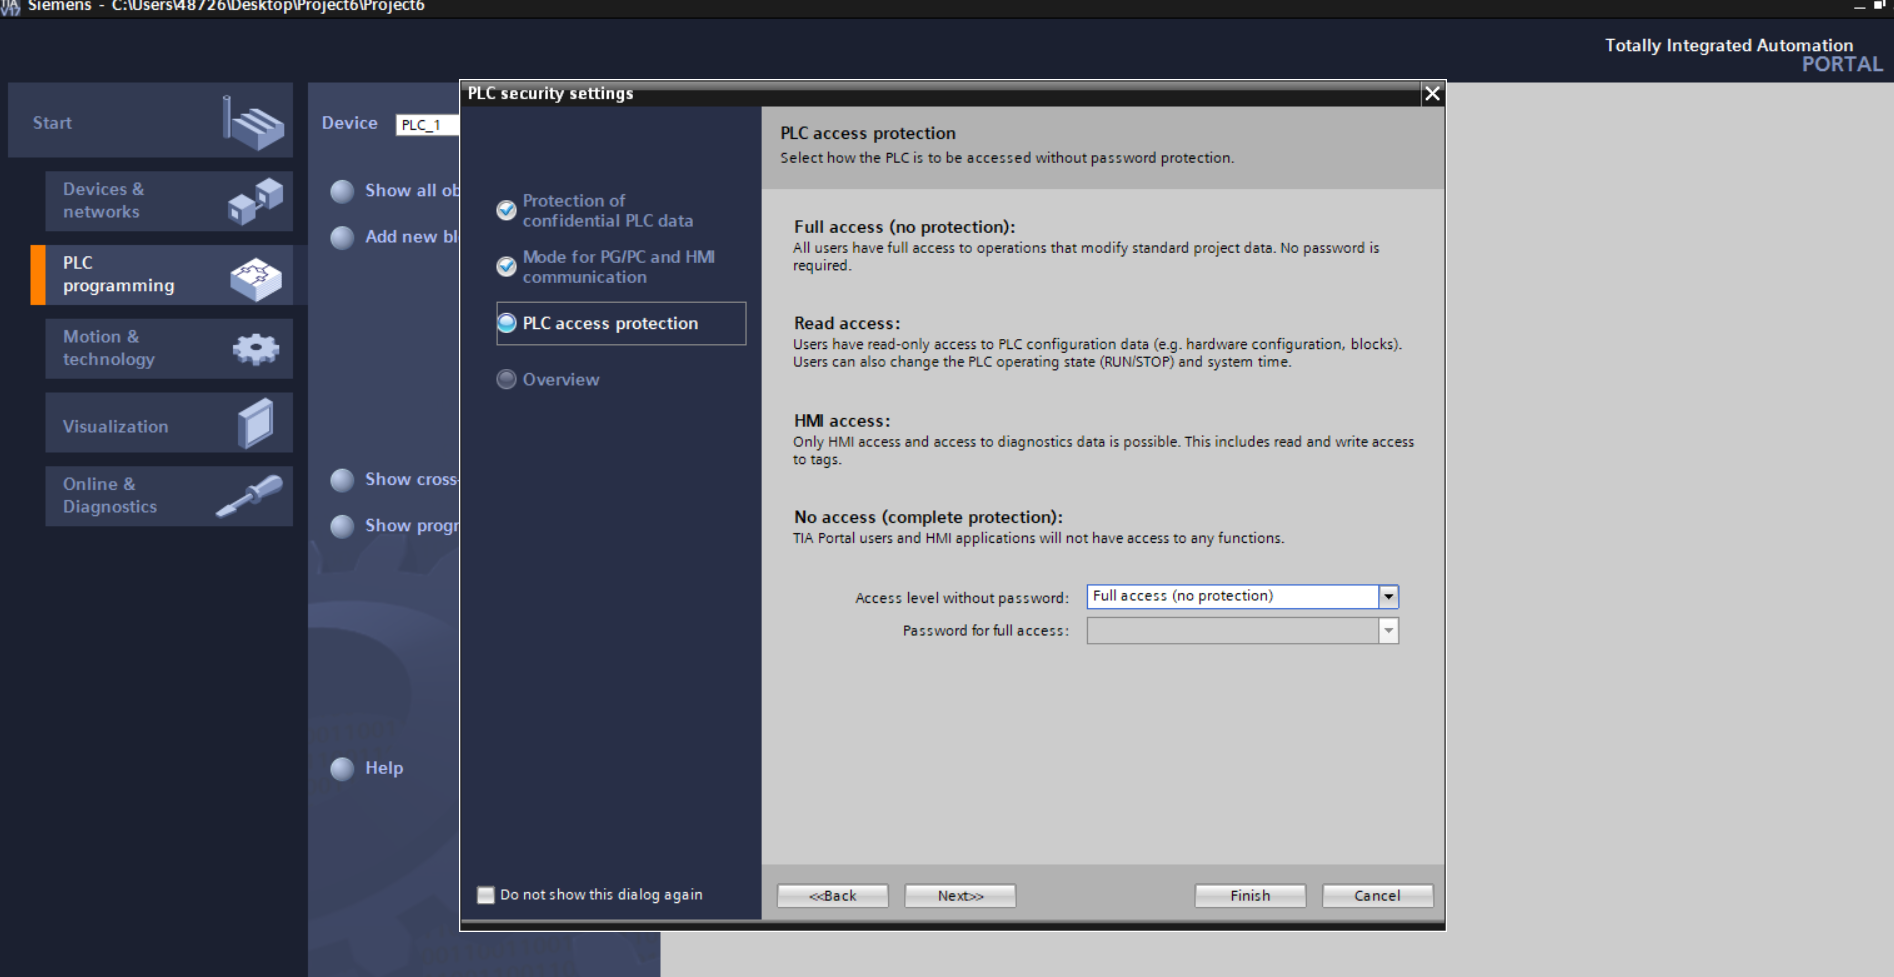1894x977 pixels.
Task: Click the PLC programming block icon
Action: pos(256,279)
